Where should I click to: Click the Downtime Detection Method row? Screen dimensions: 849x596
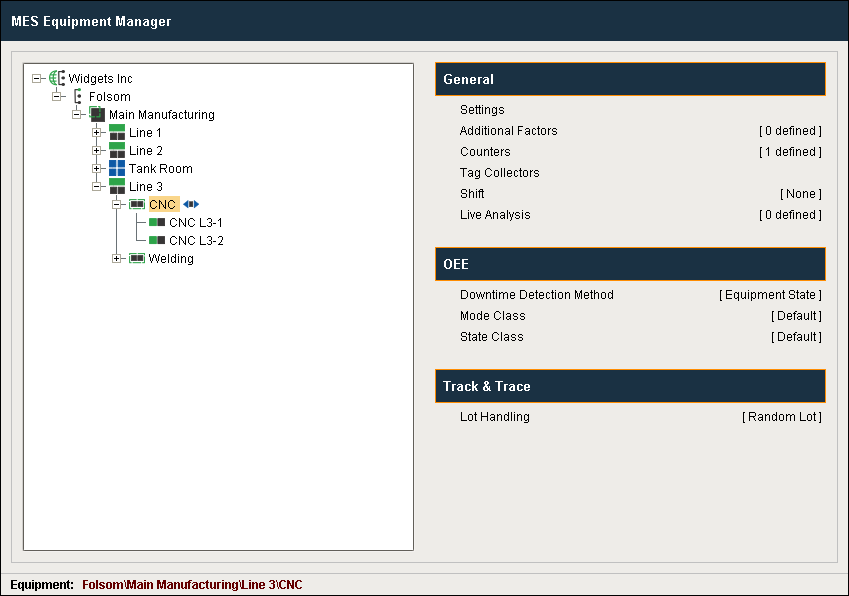[x=537, y=295]
